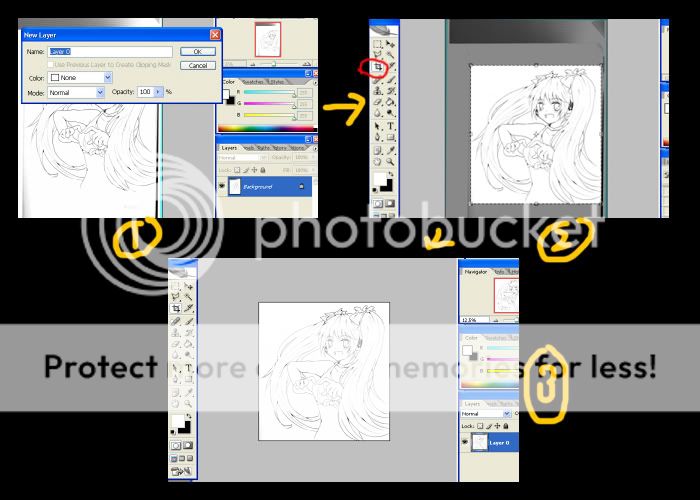This screenshot has height=500, width=700.
Task: Click the swap colors arrow in the top-right toolbox
Action: (392, 175)
